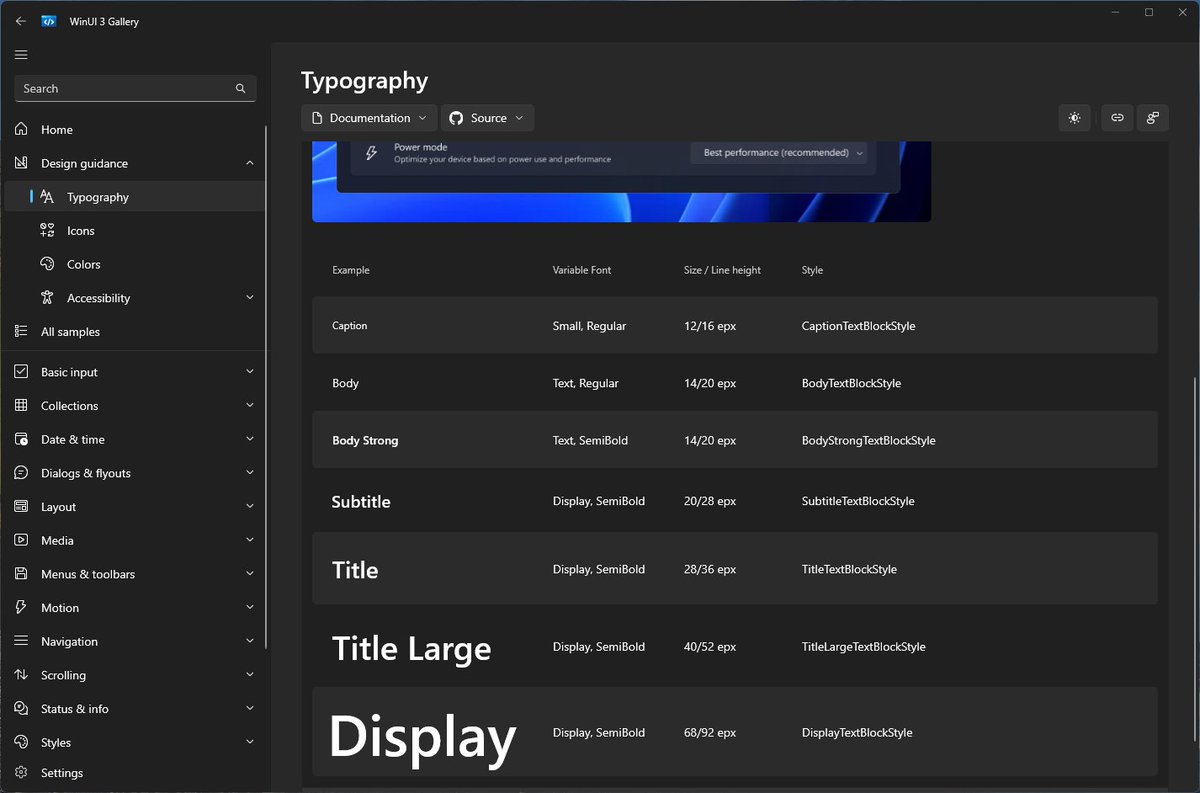
Task: Click the Styles palette icon
Action: (21, 742)
